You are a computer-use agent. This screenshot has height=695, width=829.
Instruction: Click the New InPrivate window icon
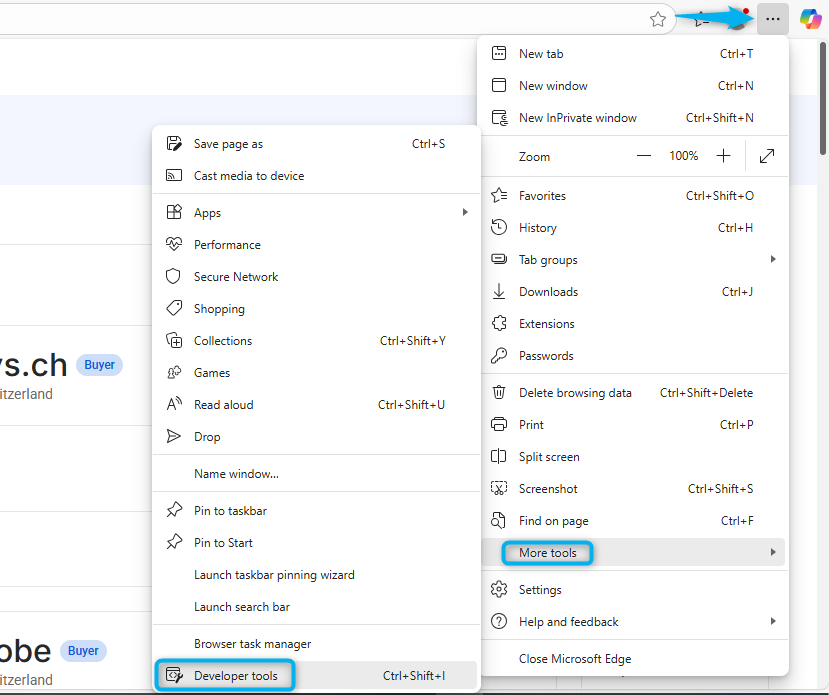(x=499, y=117)
